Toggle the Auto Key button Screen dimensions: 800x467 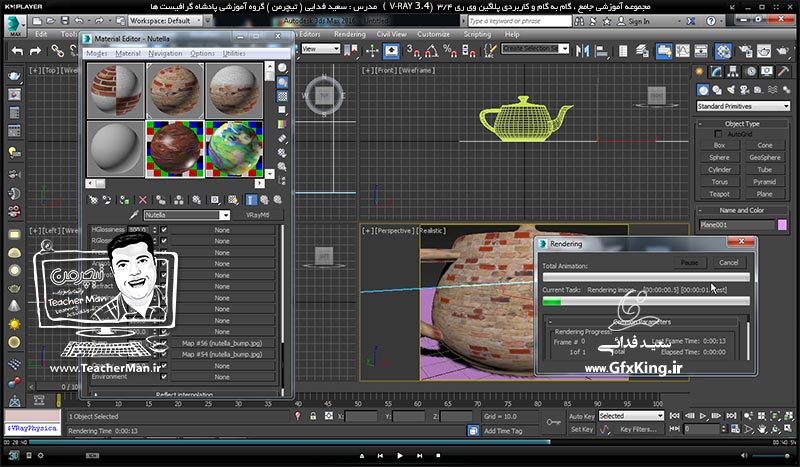[x=582, y=416]
